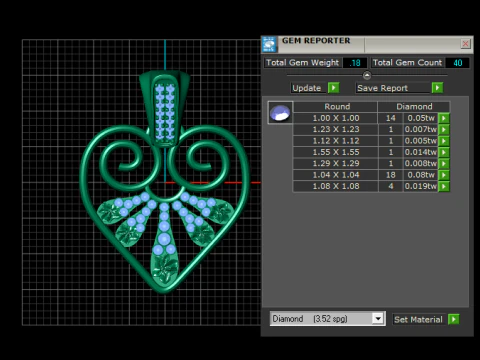Click the Set Material button label
Image resolution: width=480 pixels, height=360 pixels.
pos(418,319)
